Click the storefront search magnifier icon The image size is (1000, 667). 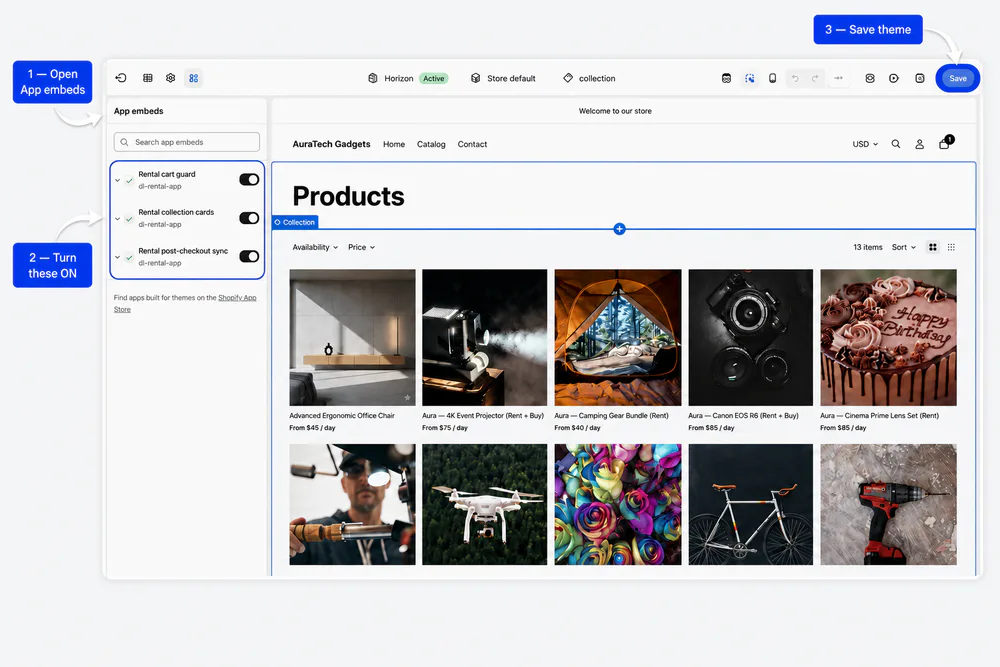point(896,144)
